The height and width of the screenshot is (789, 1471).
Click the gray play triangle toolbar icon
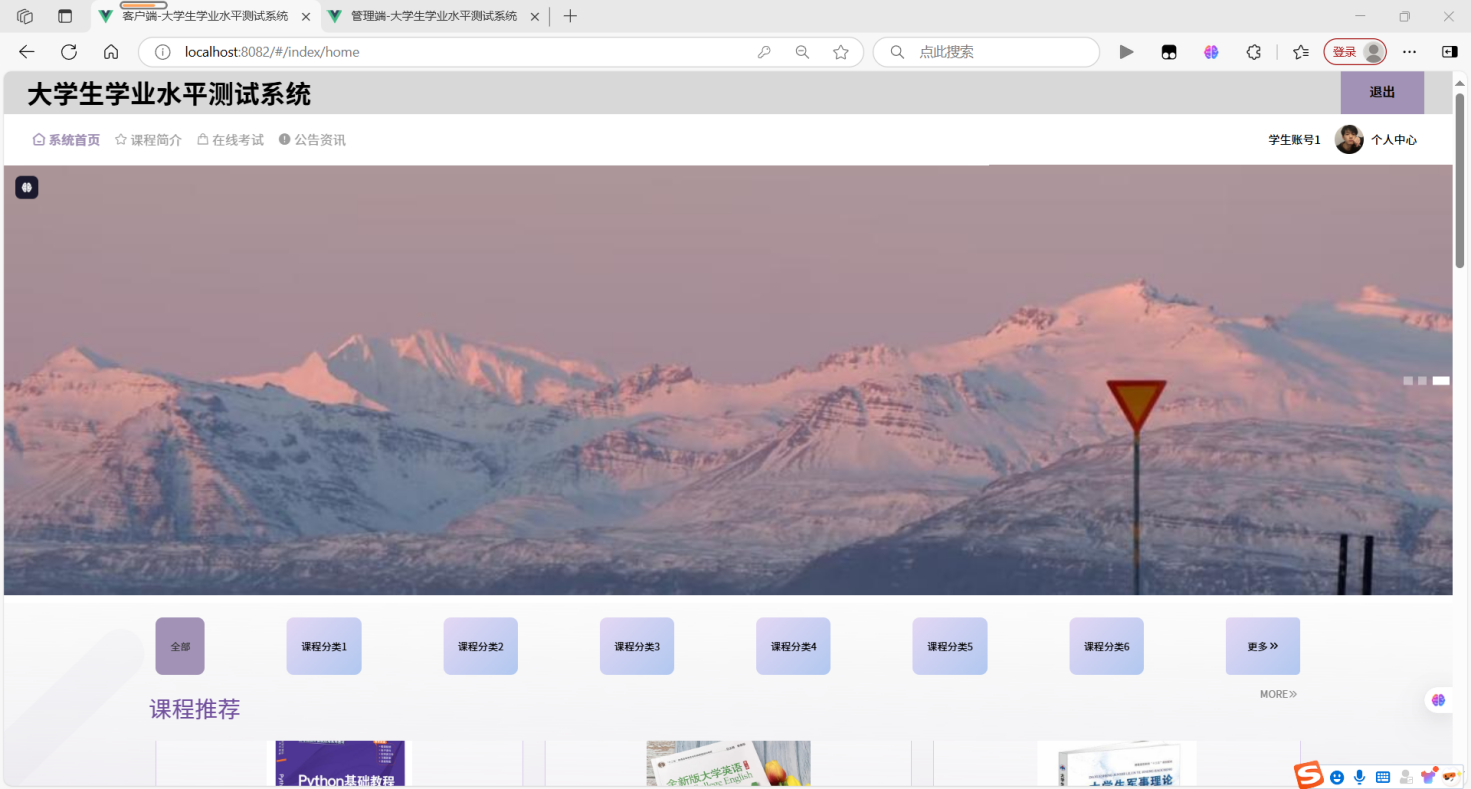coord(1126,52)
